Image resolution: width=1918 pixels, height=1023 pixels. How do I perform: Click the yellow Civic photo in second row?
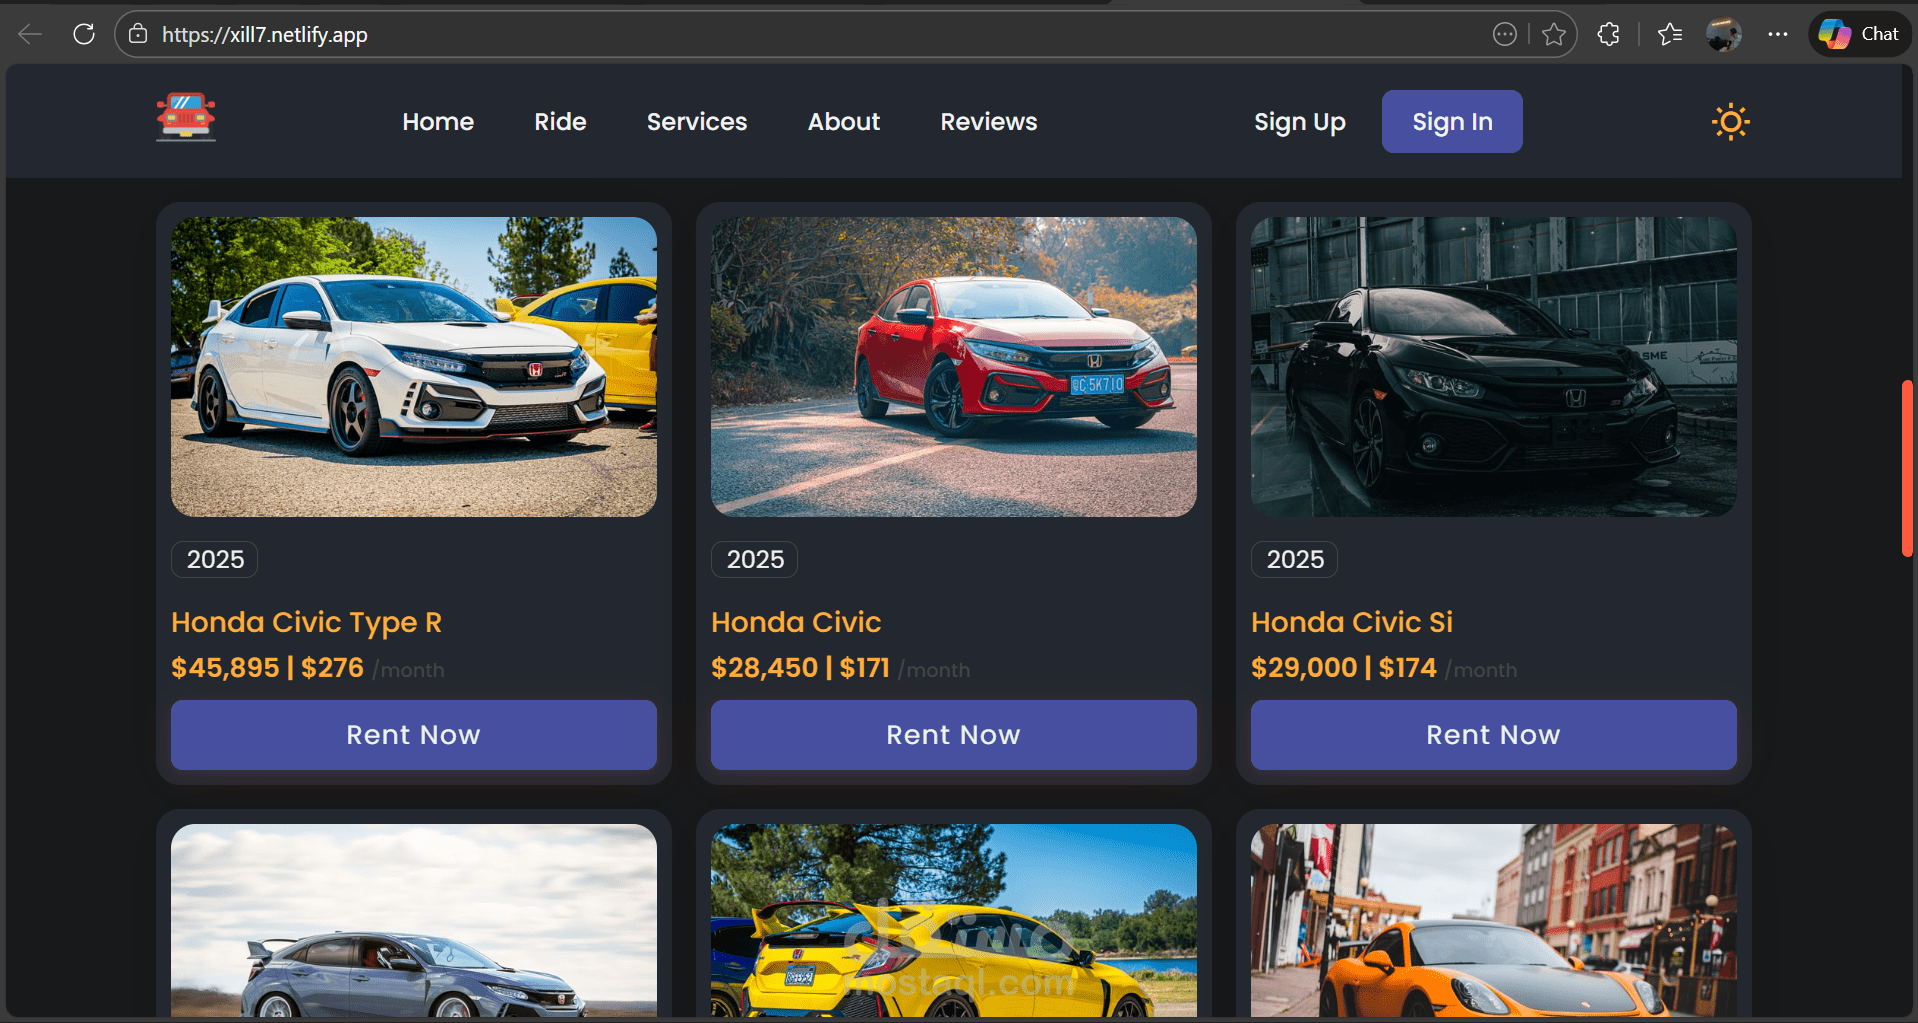954,920
